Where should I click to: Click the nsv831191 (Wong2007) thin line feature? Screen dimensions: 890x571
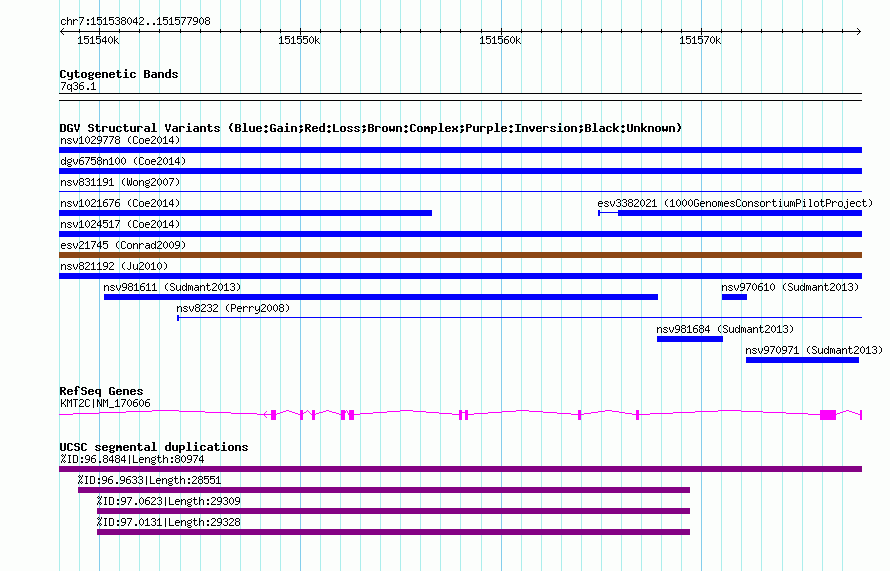460,192
